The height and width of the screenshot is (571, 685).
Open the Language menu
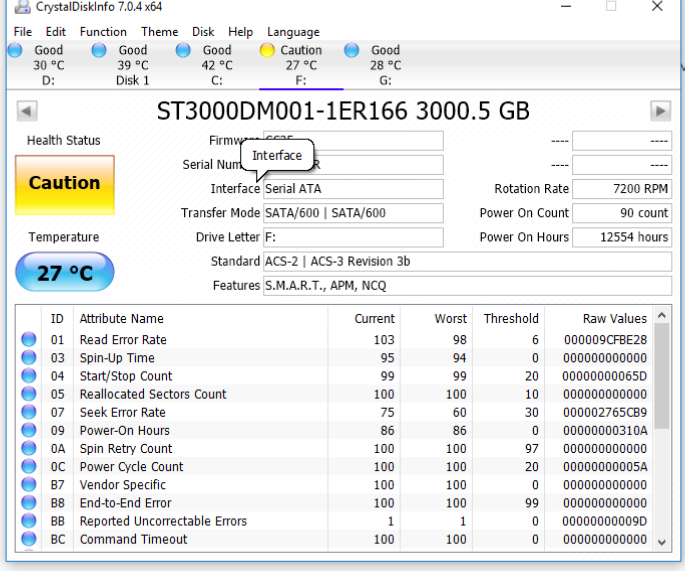point(293,32)
